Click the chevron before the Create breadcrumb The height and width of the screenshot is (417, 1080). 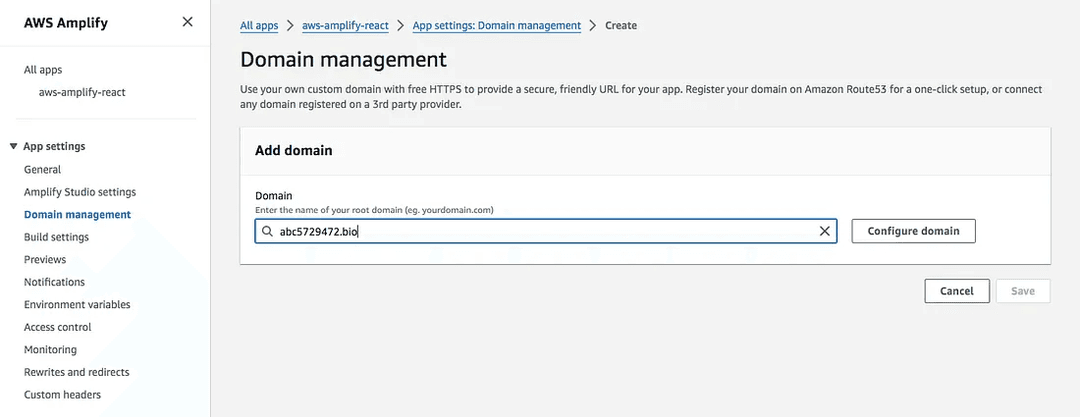point(592,26)
